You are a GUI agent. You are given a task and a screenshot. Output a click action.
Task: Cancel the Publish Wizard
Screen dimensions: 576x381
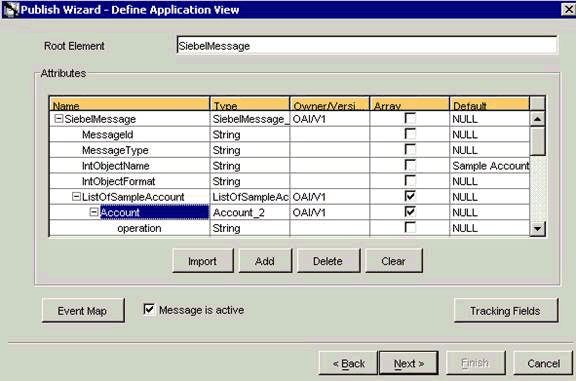(x=543, y=363)
